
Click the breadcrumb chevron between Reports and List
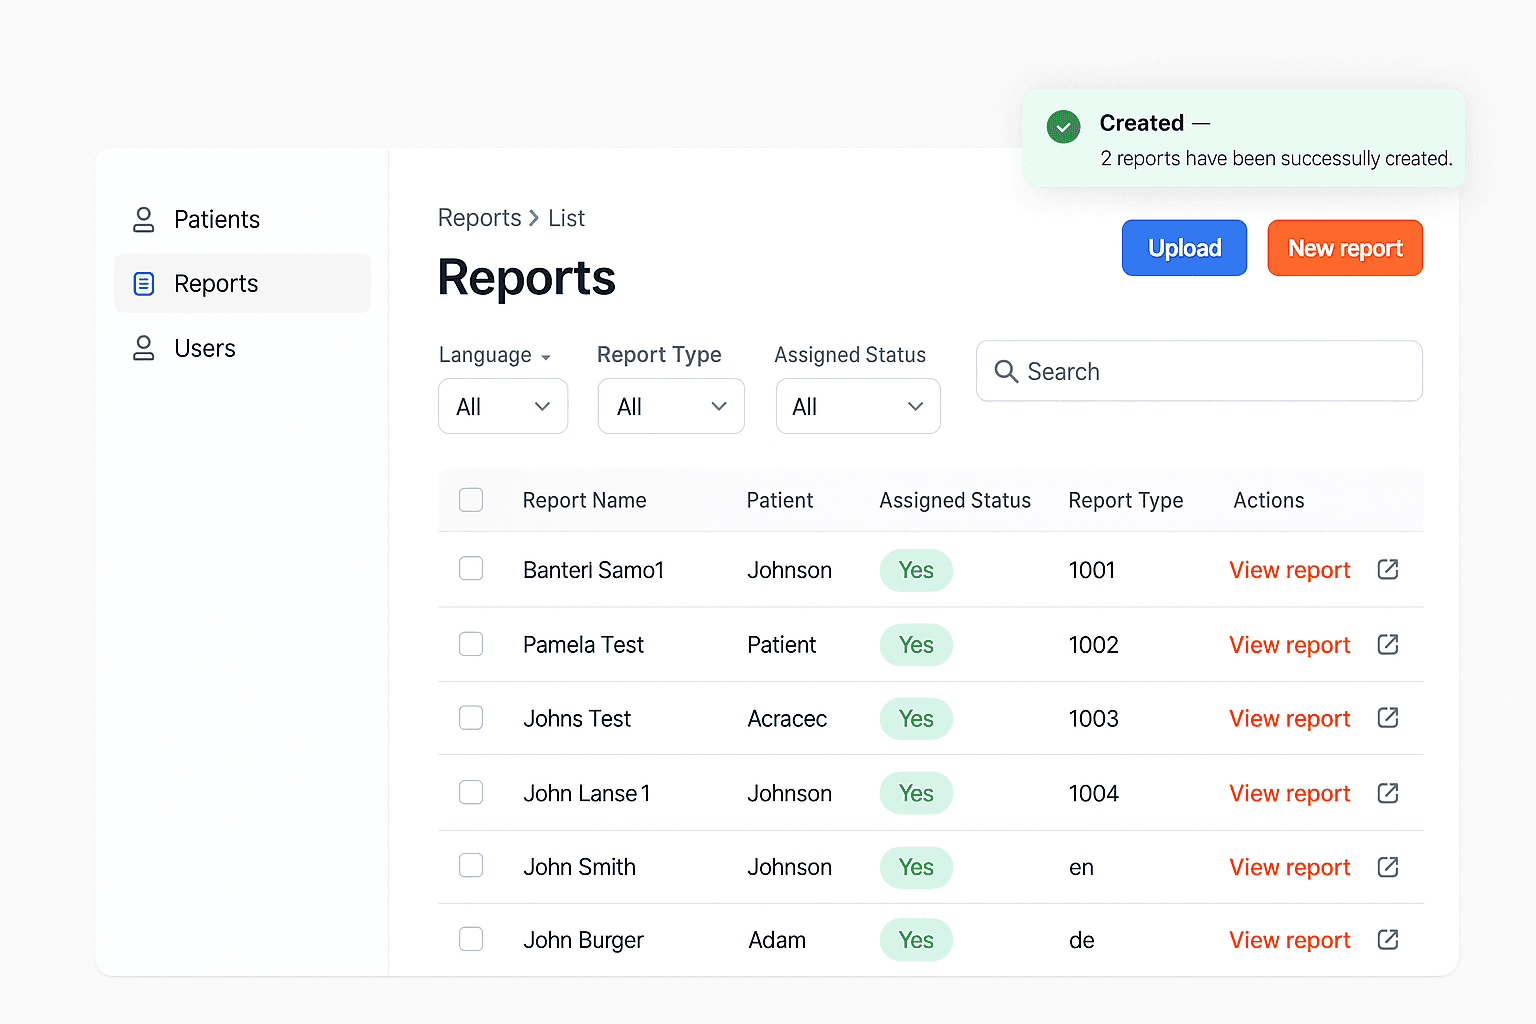coord(534,218)
